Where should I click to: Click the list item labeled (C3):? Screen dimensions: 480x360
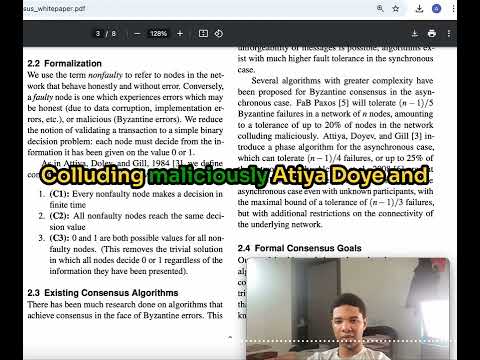[59, 238]
